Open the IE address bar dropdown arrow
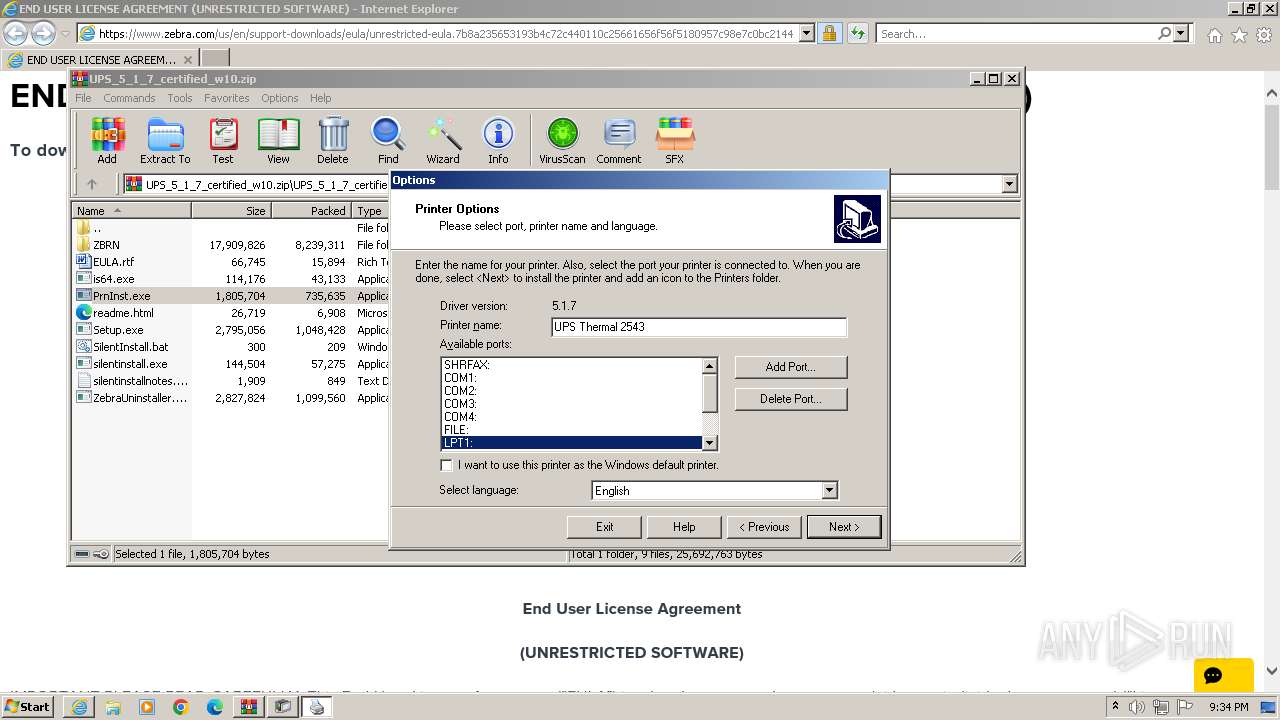The width and height of the screenshot is (1280, 720). (x=804, y=33)
